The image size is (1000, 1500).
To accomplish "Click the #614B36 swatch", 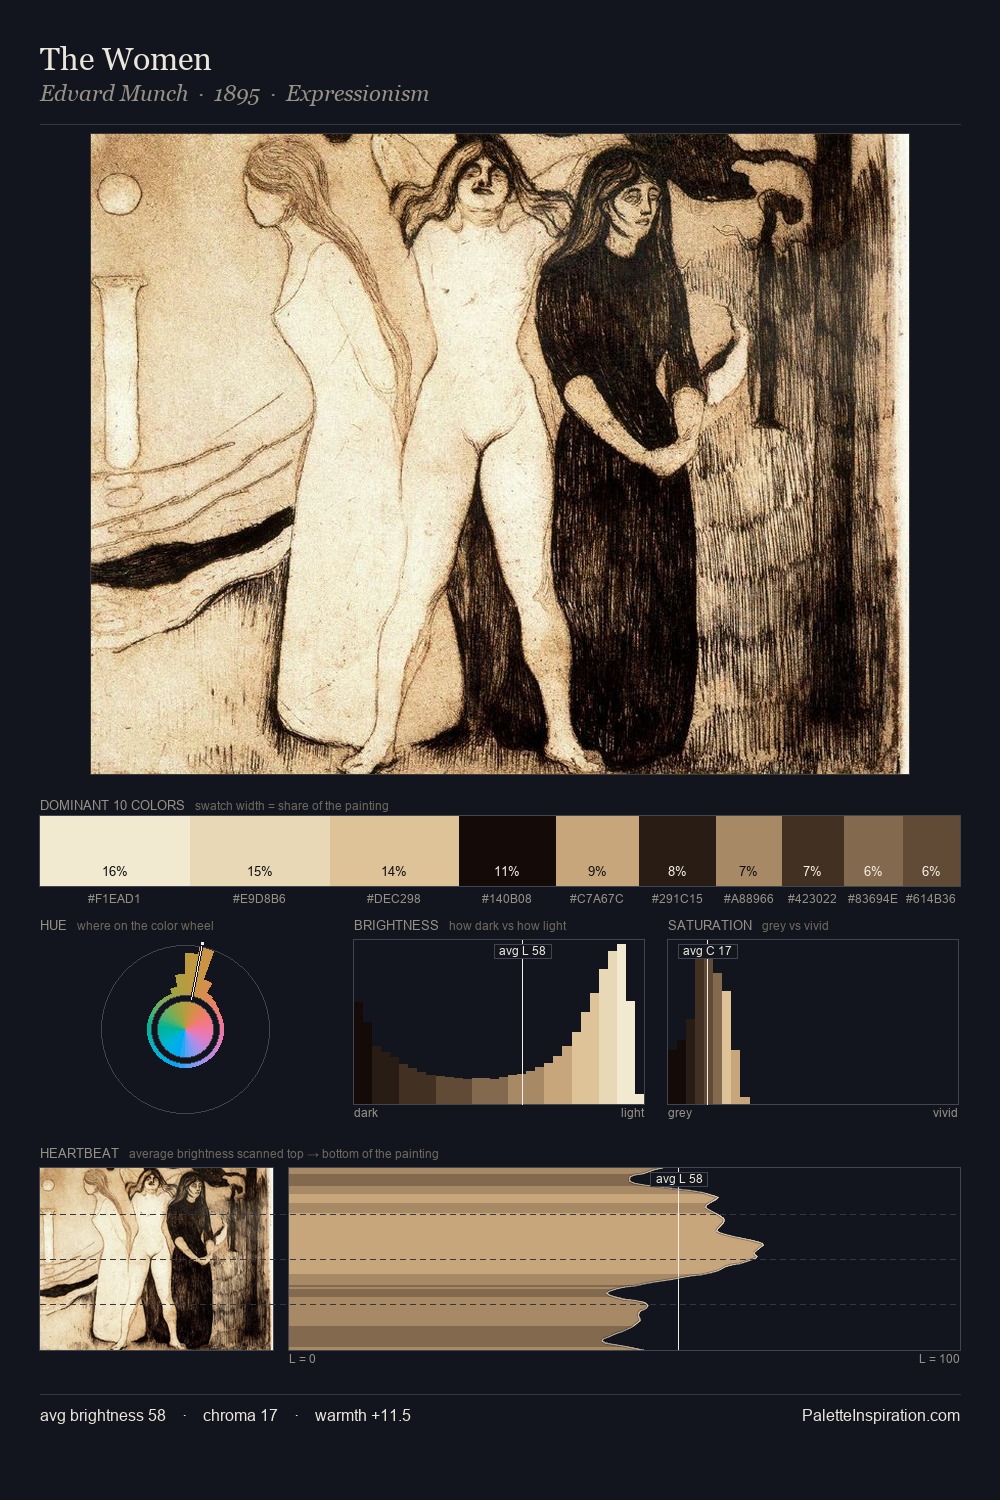I will coord(931,851).
